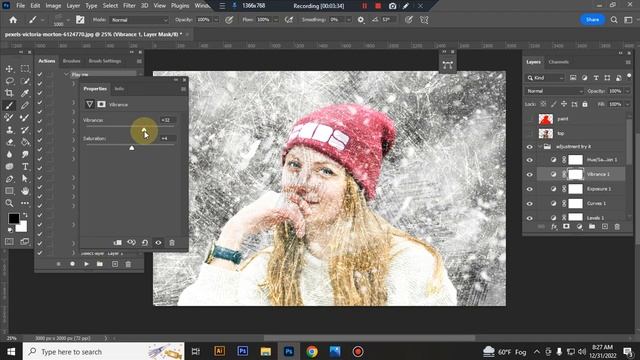This screenshot has height=360, width=640.
Task: Open the Edit Toolbar ellipsis menu
Action: coord(25,203)
